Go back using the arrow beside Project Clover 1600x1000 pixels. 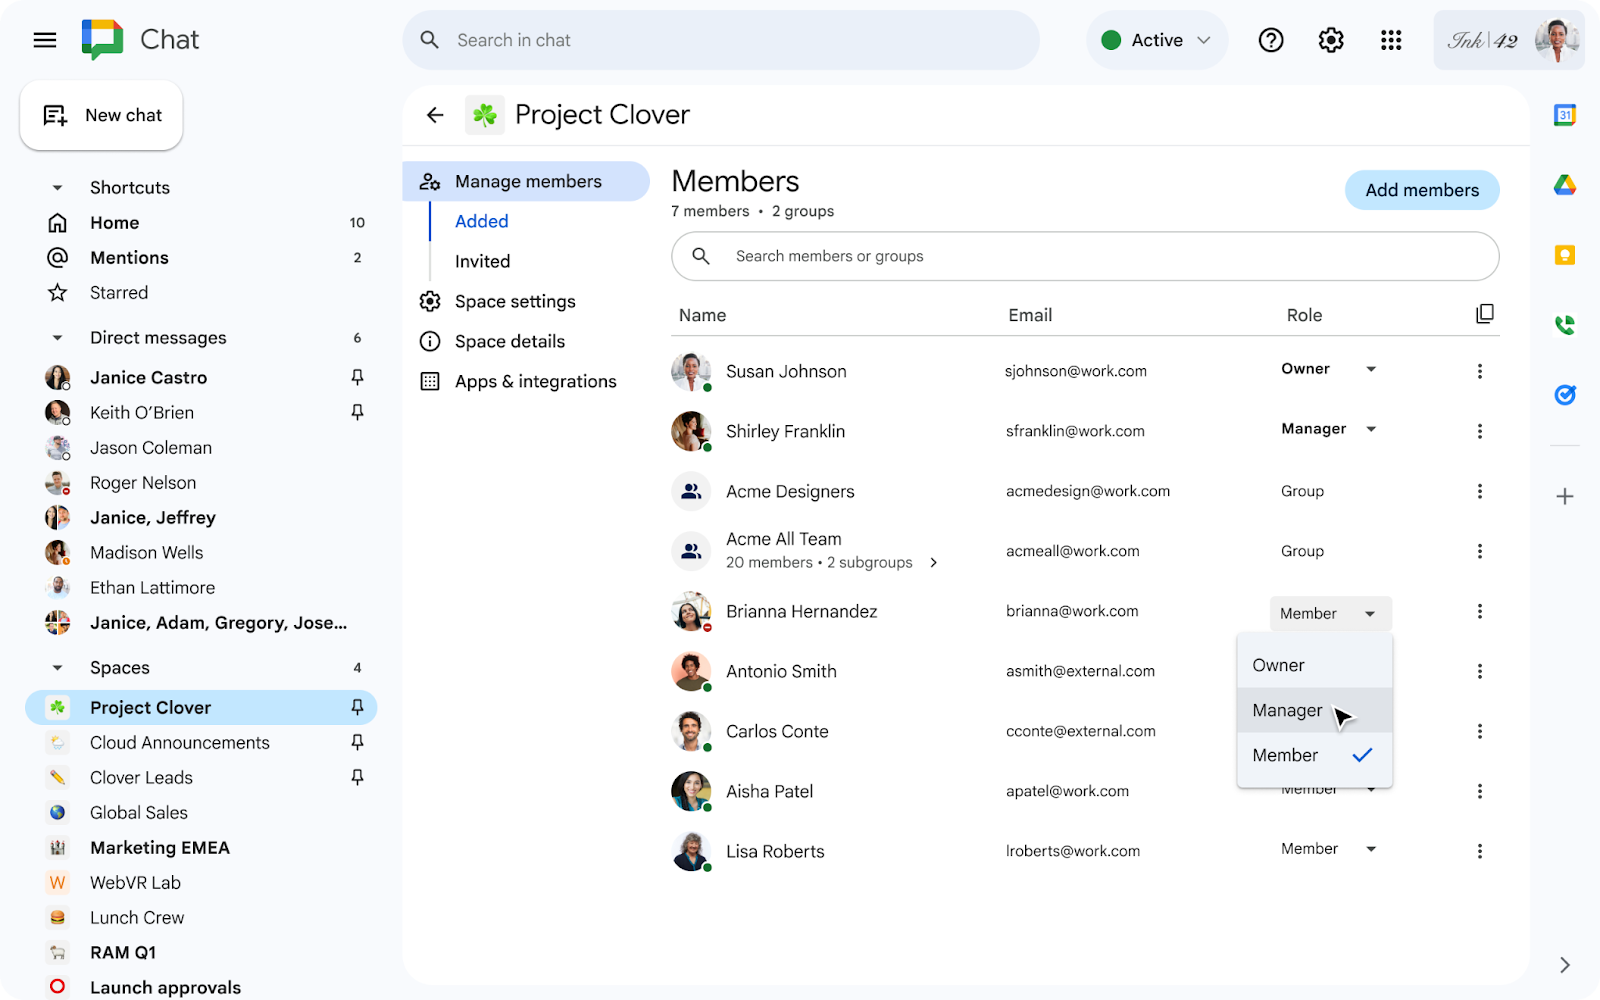435,115
